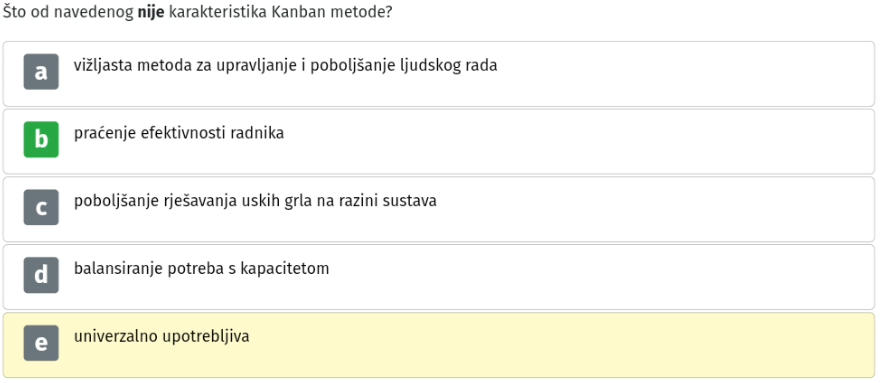
Task: Click the bold word 'nije' in question
Action: 151,13
